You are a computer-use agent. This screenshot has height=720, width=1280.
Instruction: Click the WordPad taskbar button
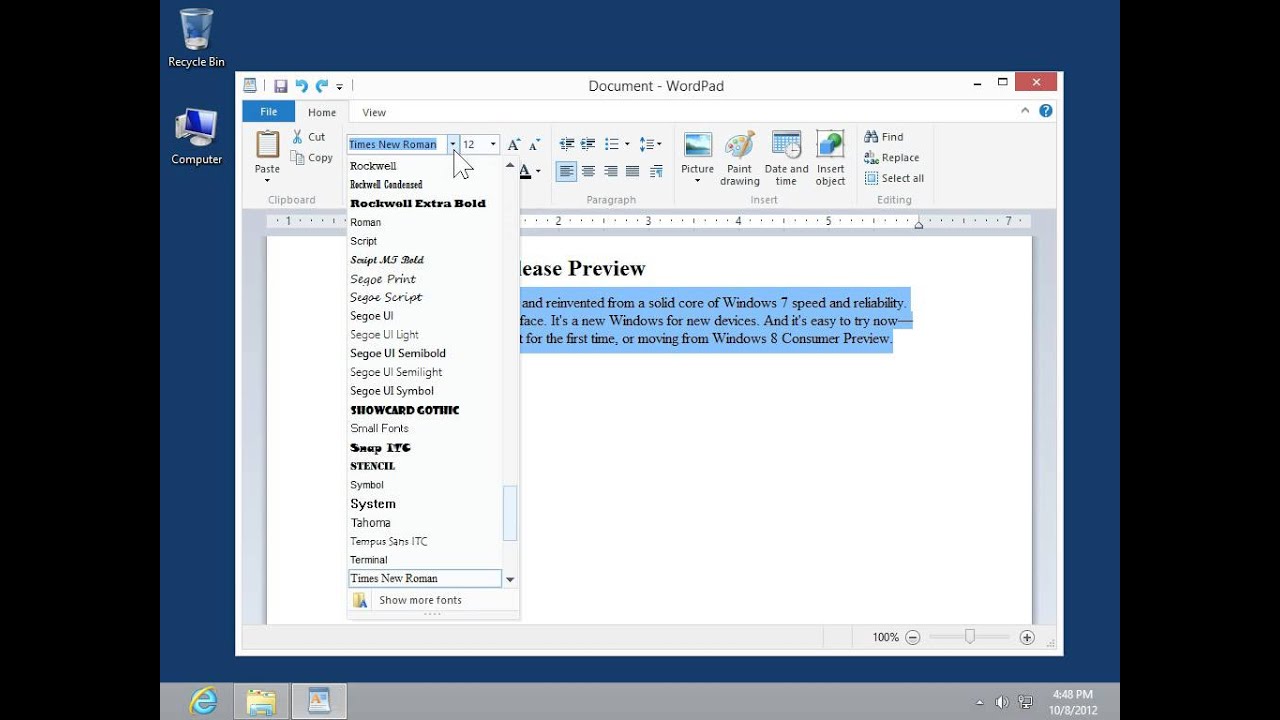[x=318, y=701]
